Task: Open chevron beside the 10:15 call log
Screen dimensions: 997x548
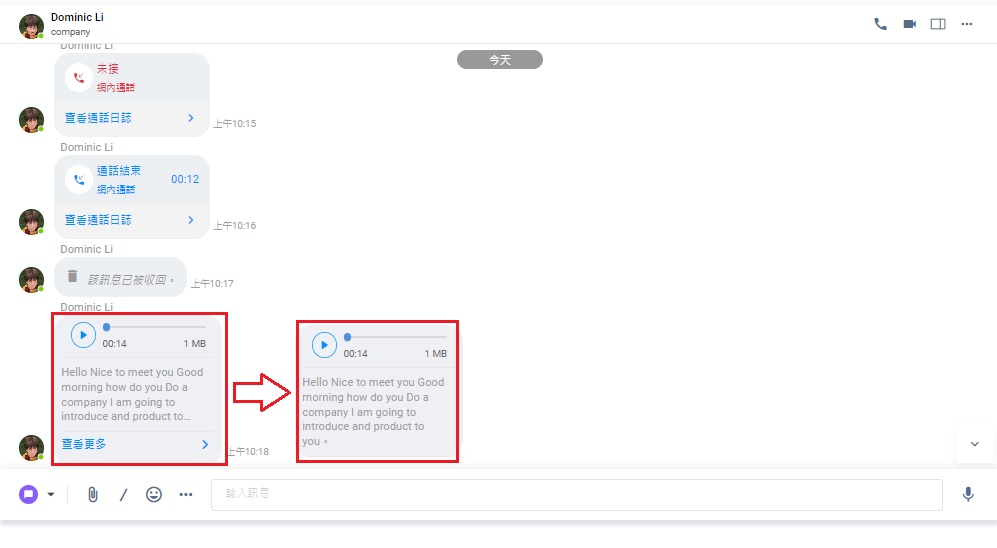Action: pyautogui.click(x=191, y=118)
